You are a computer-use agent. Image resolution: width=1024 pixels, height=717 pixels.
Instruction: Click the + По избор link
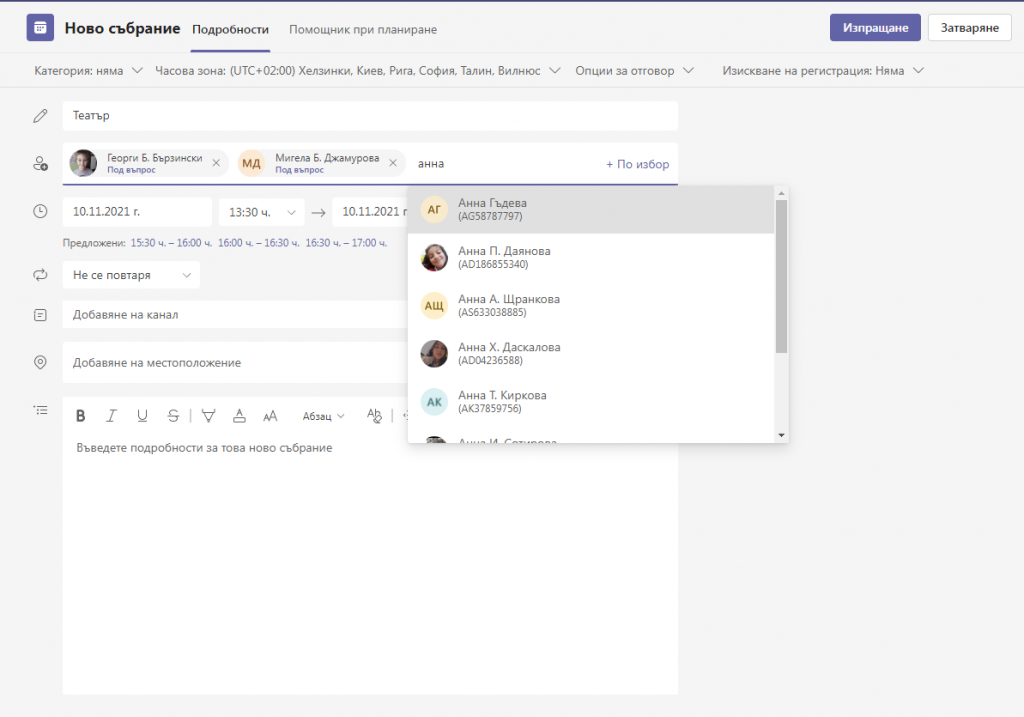[x=637, y=164]
